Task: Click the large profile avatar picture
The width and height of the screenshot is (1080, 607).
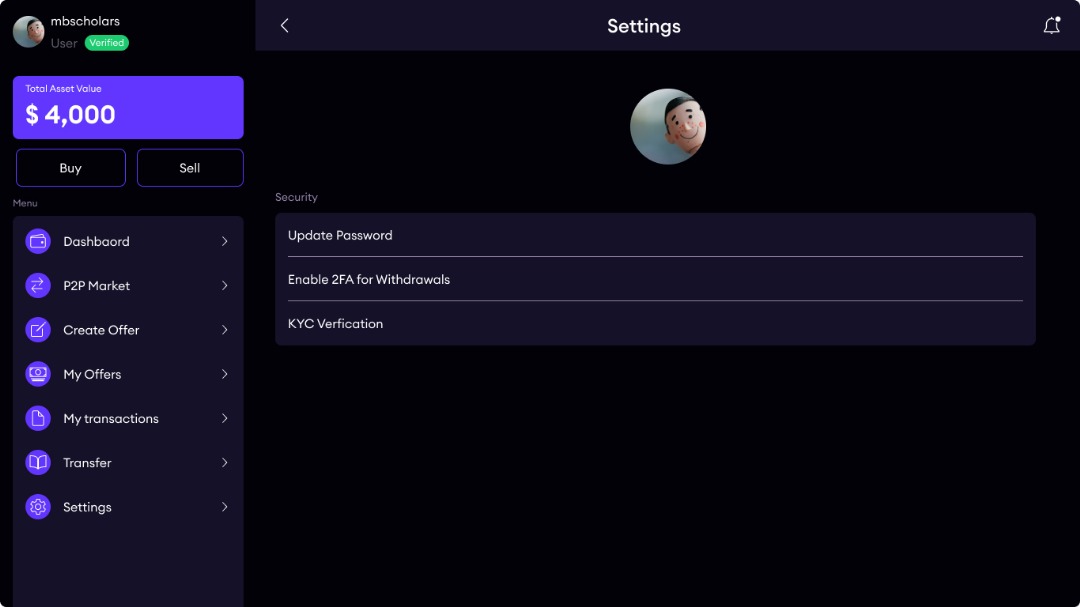Action: point(668,127)
